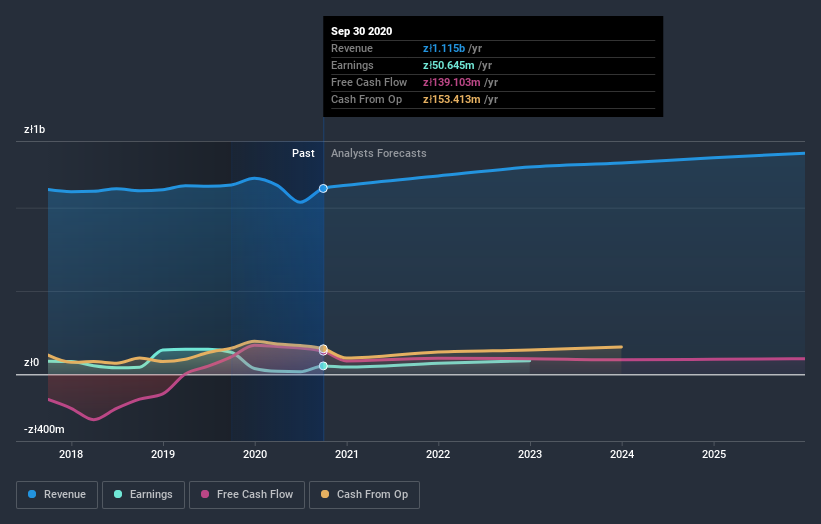Click the Earnings row label in tooltip
Image resolution: width=821 pixels, height=524 pixels.
click(352, 65)
